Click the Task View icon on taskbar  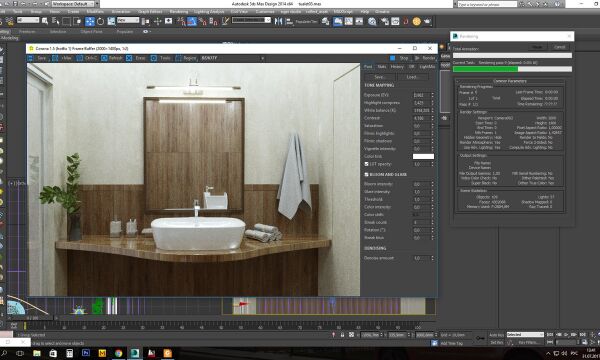point(20,353)
